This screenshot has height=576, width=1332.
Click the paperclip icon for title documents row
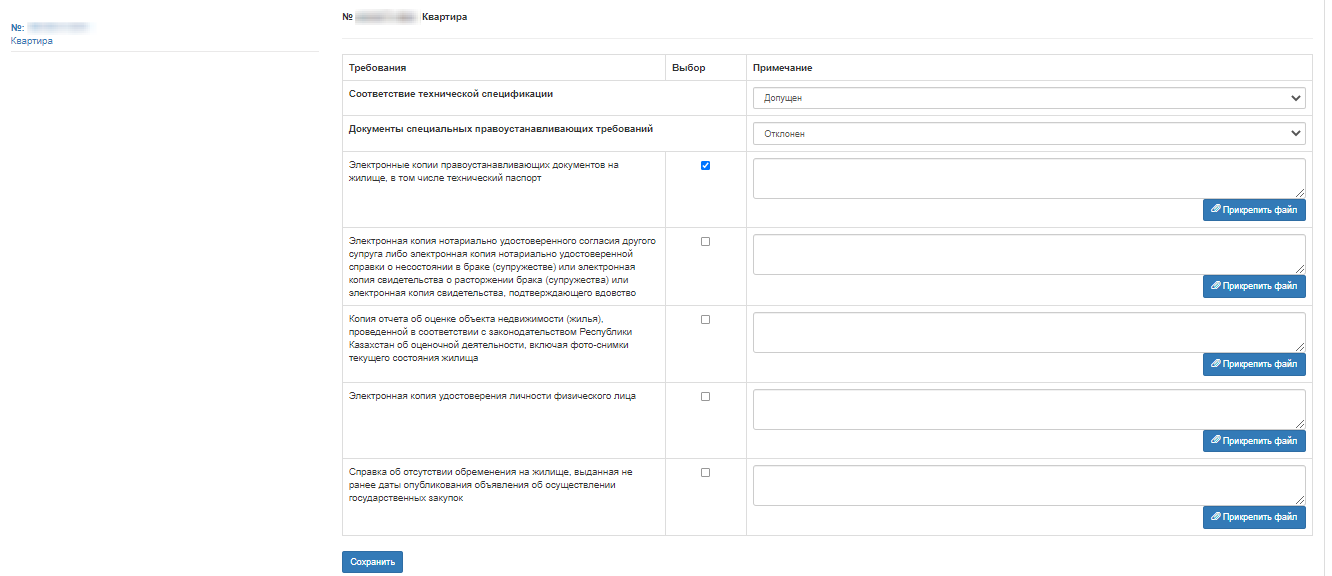pos(1215,210)
